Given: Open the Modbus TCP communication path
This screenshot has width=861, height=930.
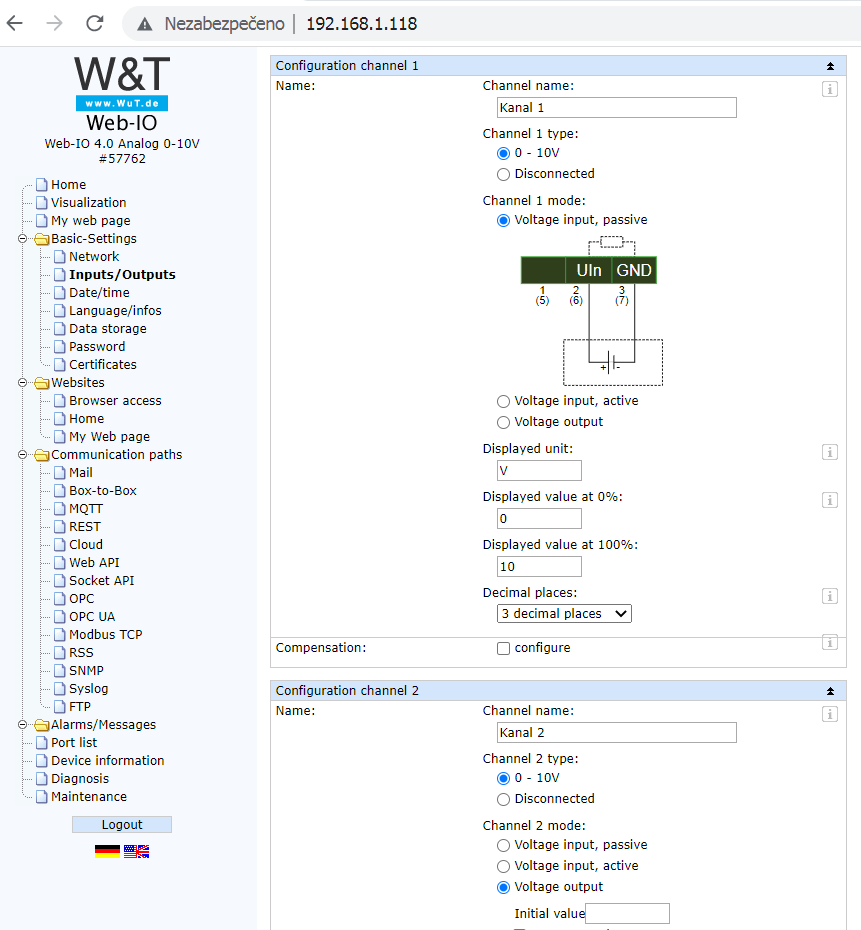Looking at the screenshot, I should [105, 634].
